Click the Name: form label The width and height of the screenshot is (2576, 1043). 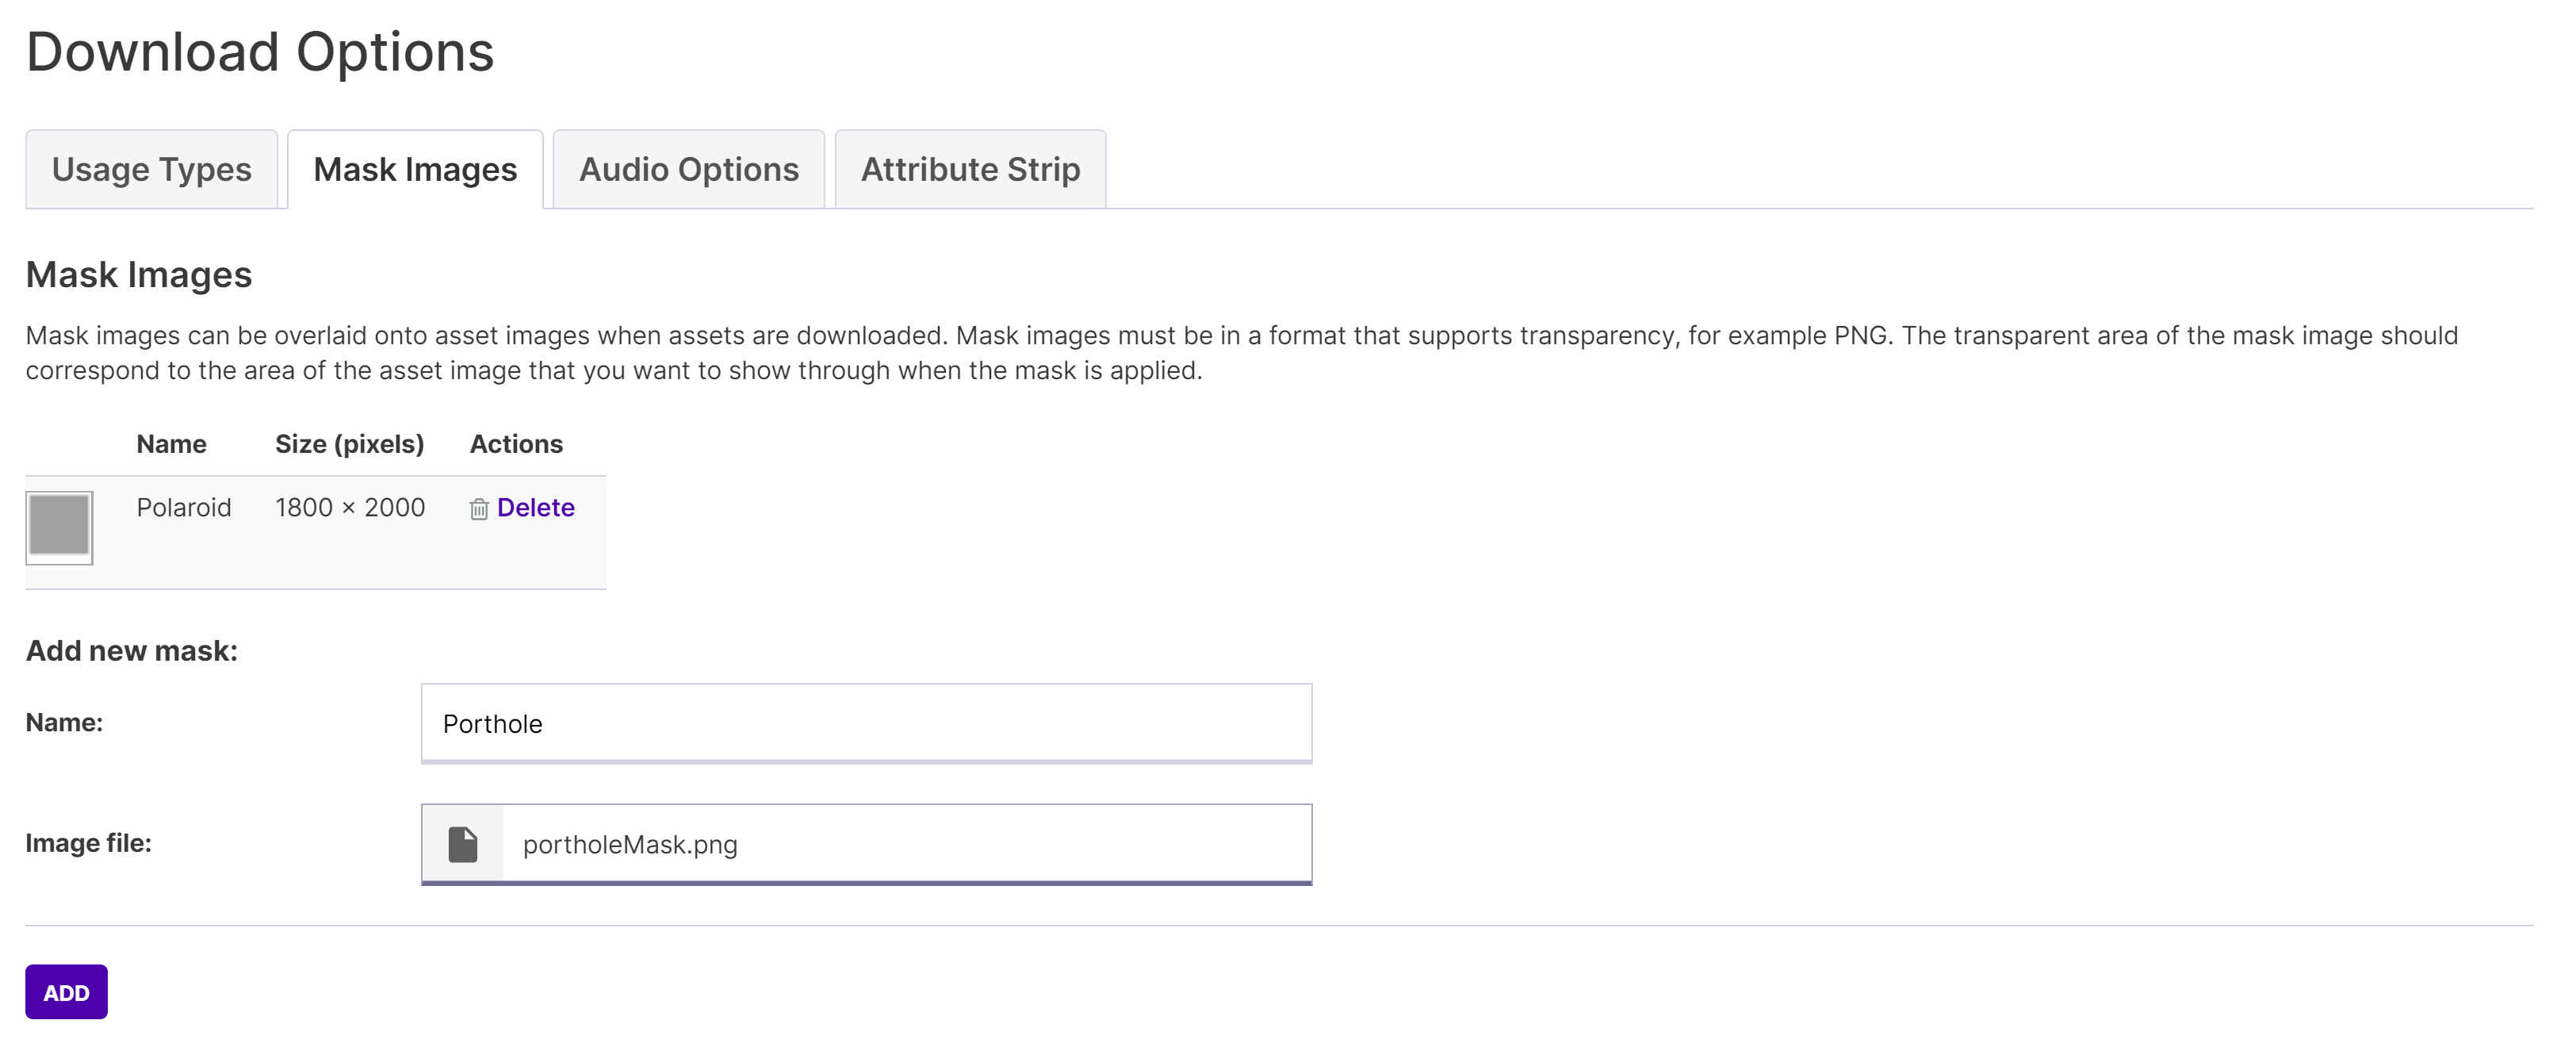tap(65, 723)
